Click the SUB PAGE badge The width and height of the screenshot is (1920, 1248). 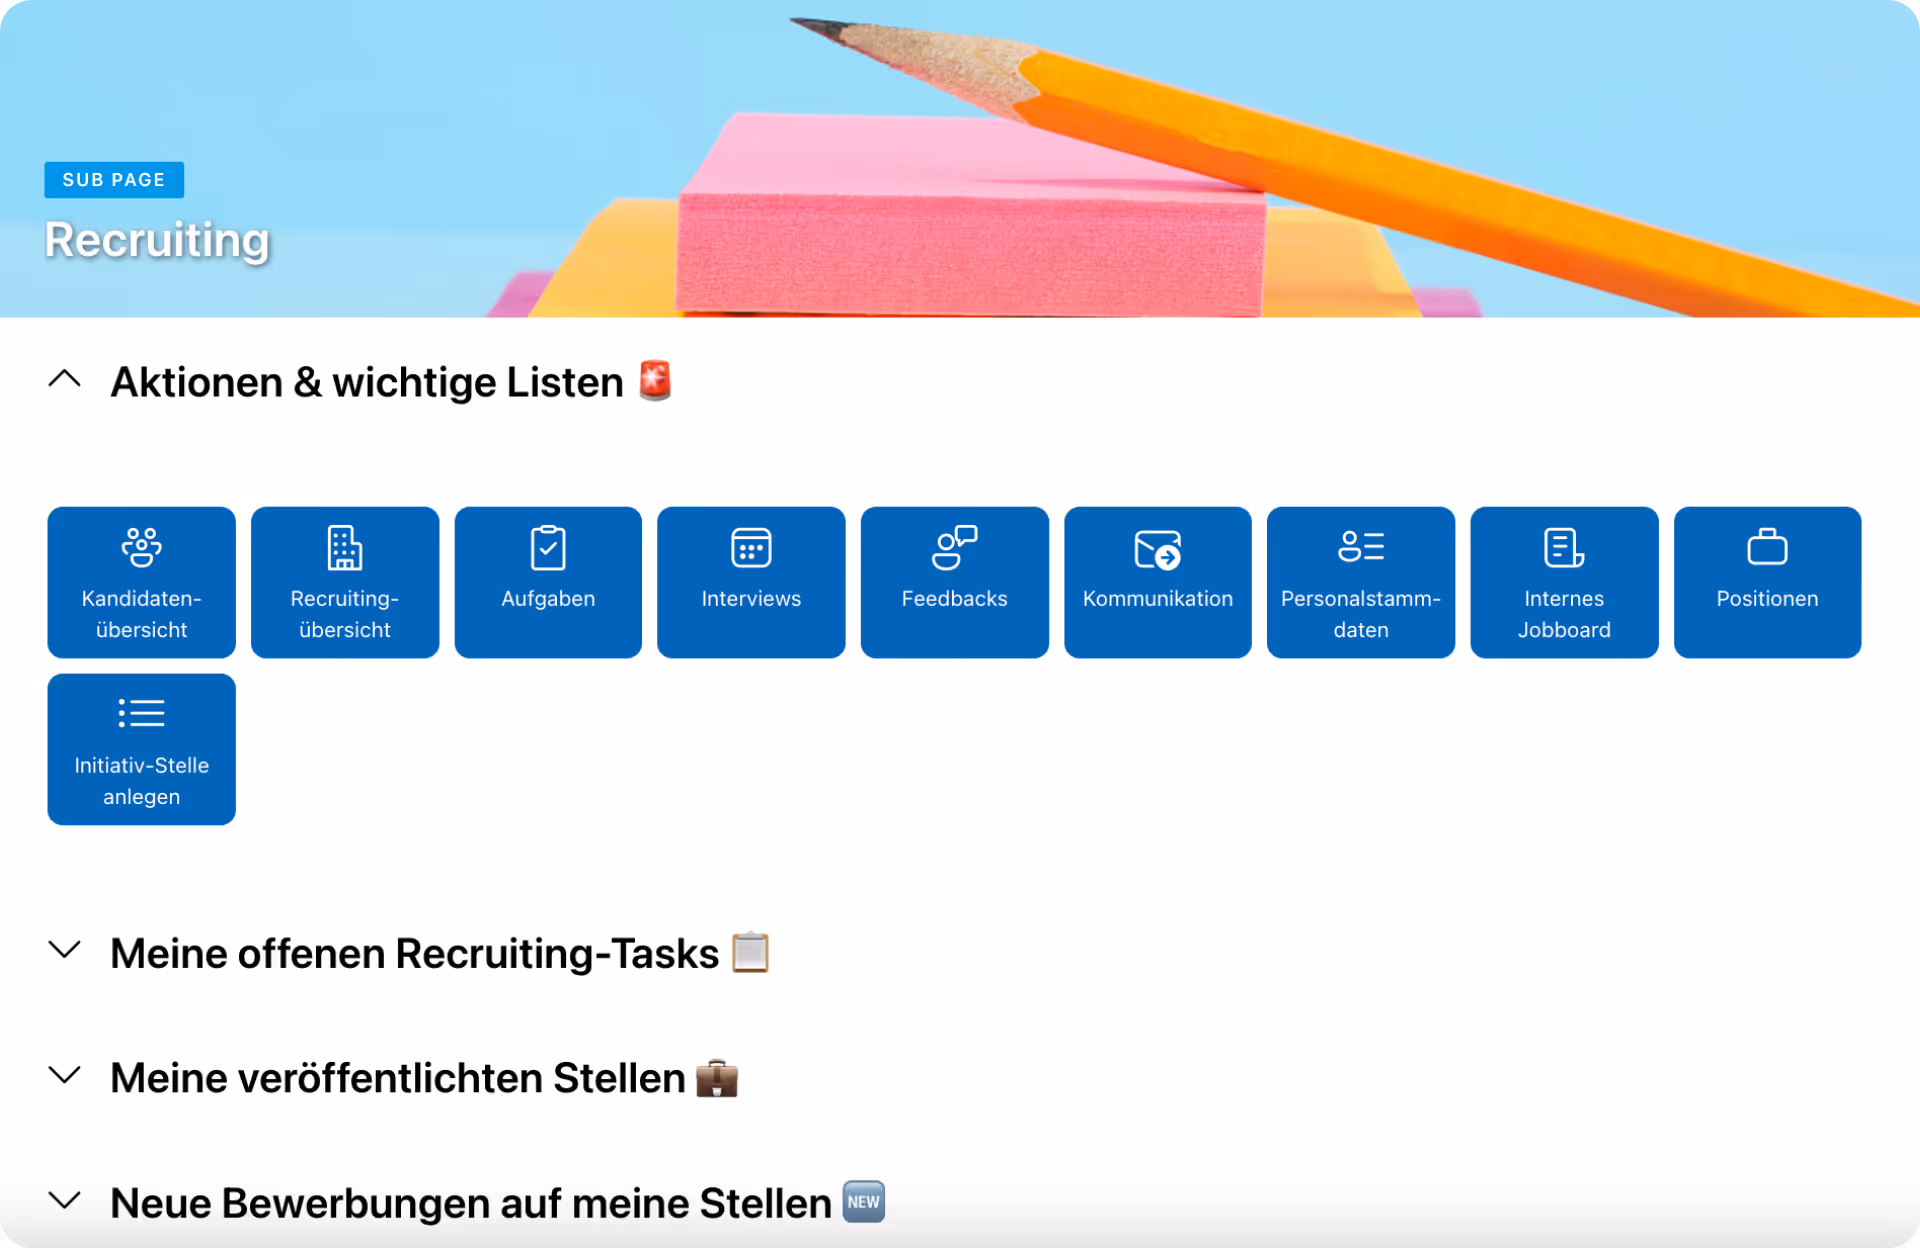pos(114,180)
